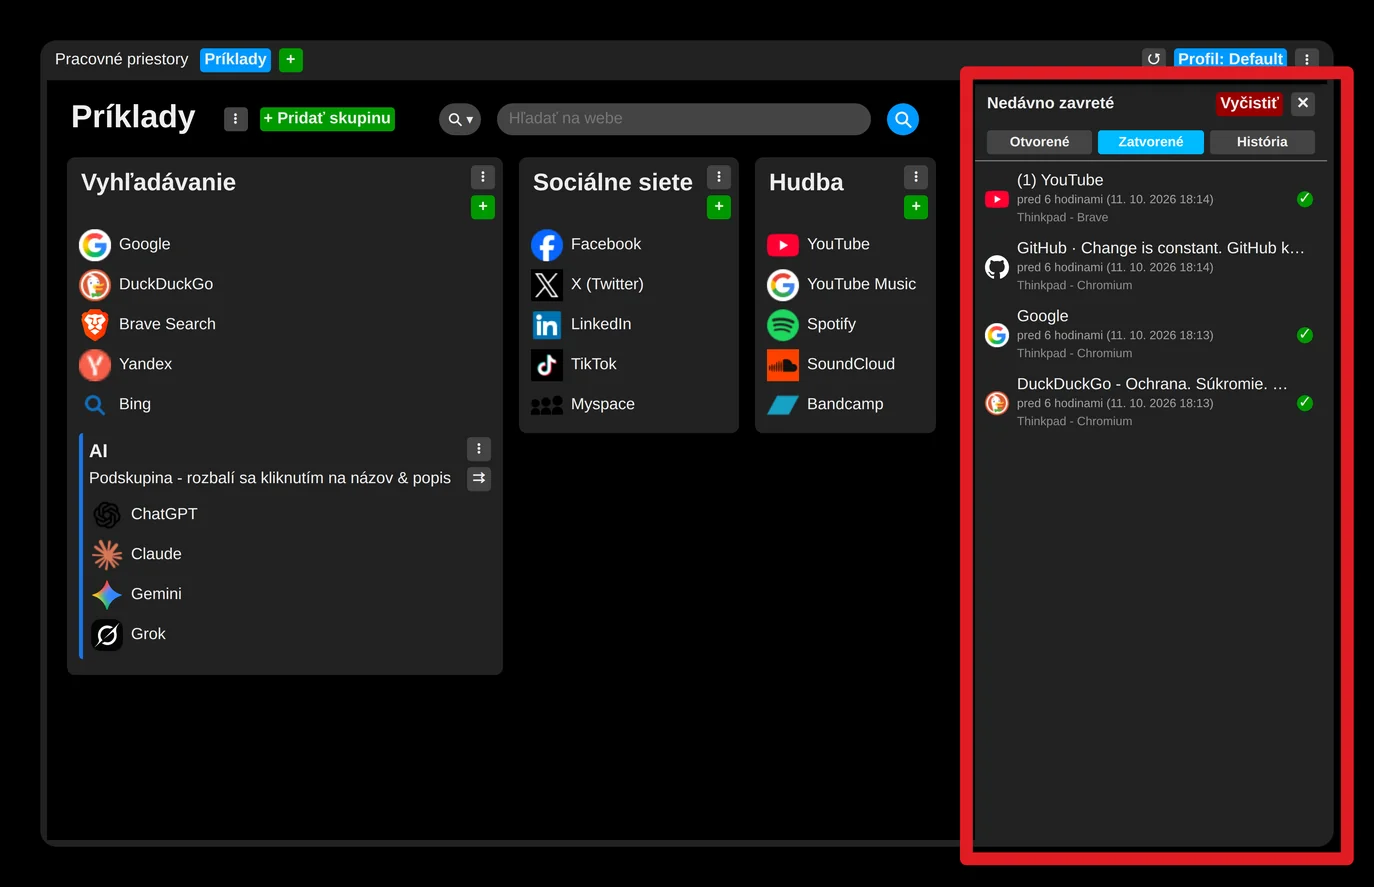Open the Brave Search lion icon
1374x887 pixels.
click(95, 324)
